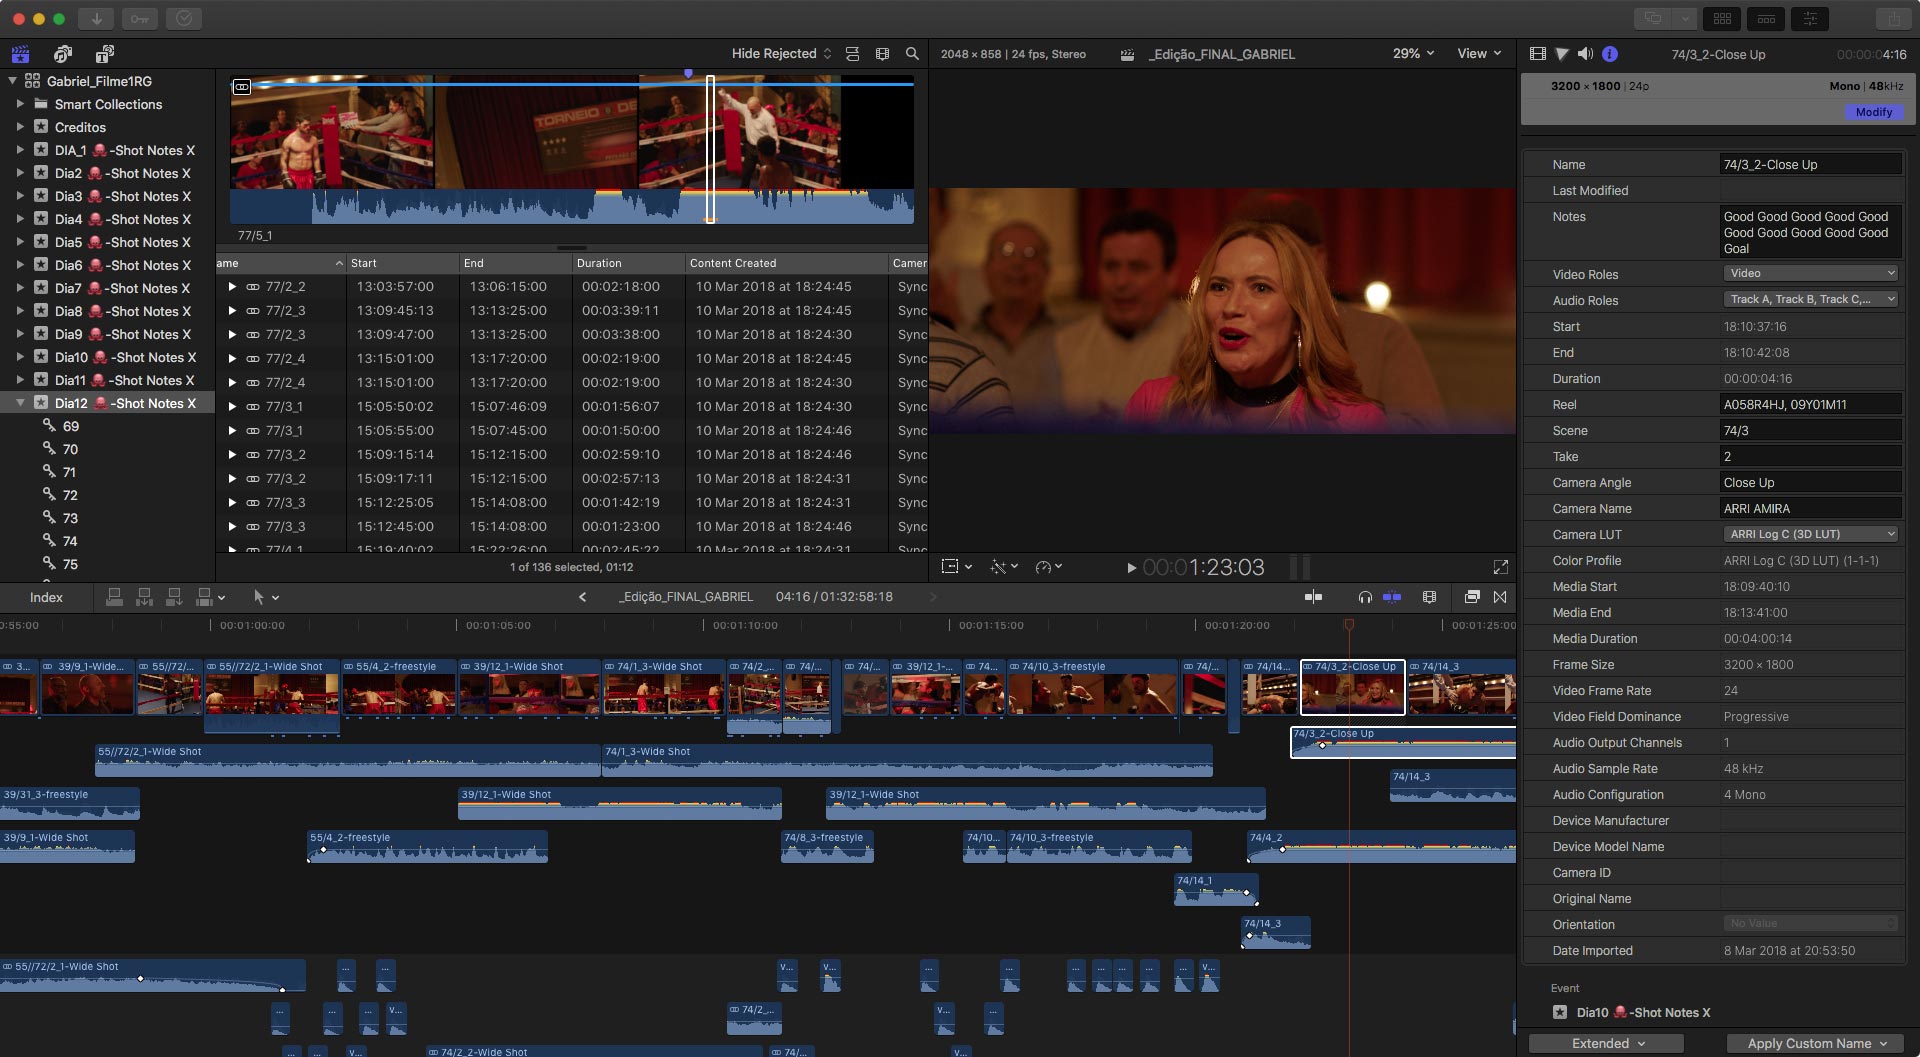Open the timeline Index
1920x1057 pixels.
[46, 597]
